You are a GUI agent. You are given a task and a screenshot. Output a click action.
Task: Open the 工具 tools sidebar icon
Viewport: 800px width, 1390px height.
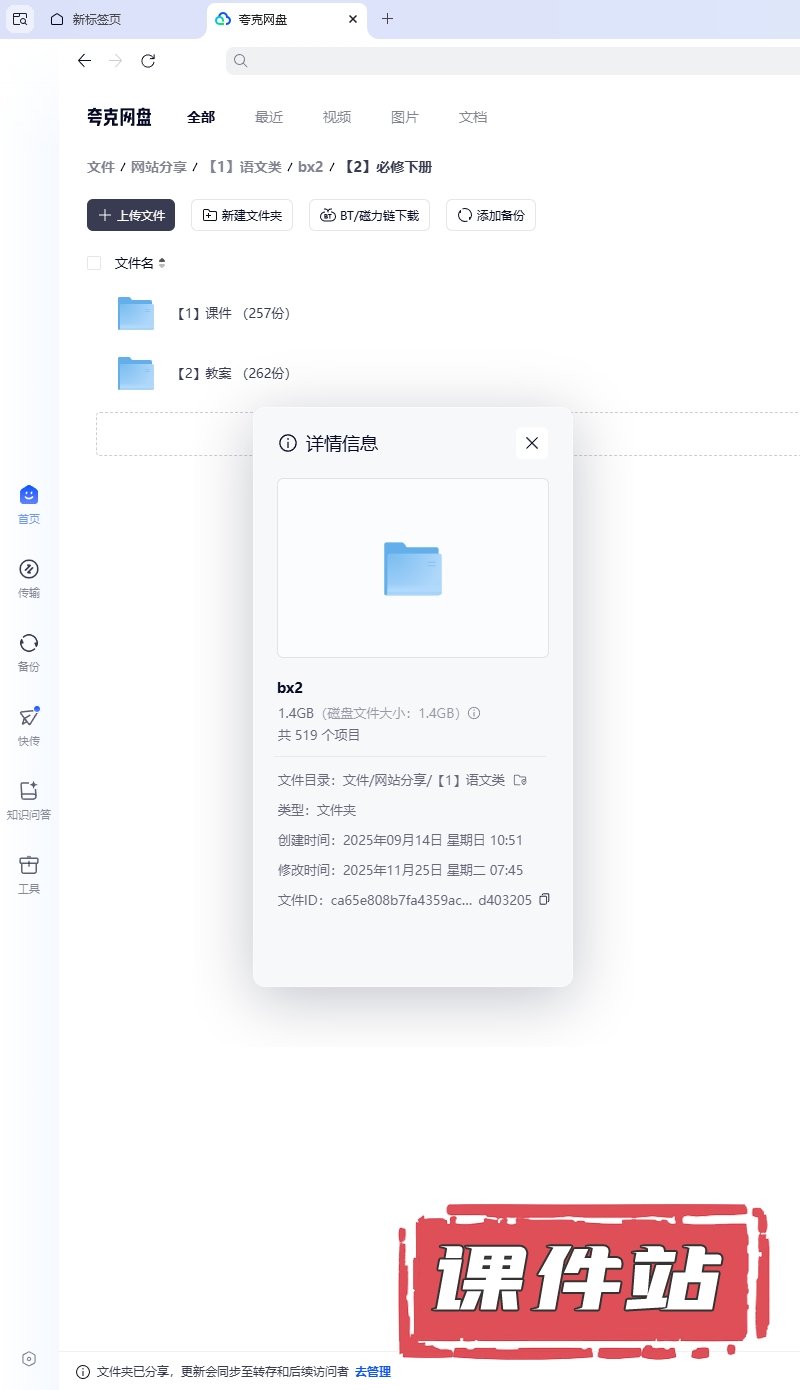click(x=29, y=866)
